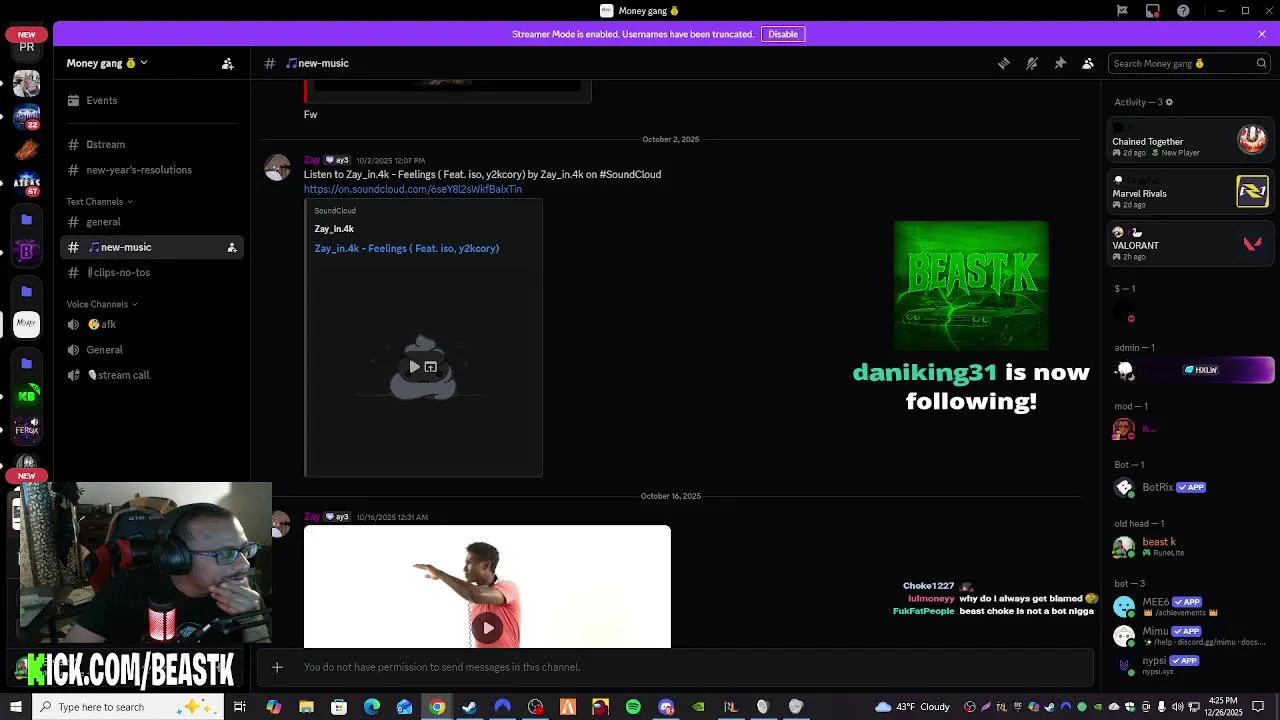Open Windows Start menu
Image resolution: width=1280 pixels, height=720 pixels.
15,707
